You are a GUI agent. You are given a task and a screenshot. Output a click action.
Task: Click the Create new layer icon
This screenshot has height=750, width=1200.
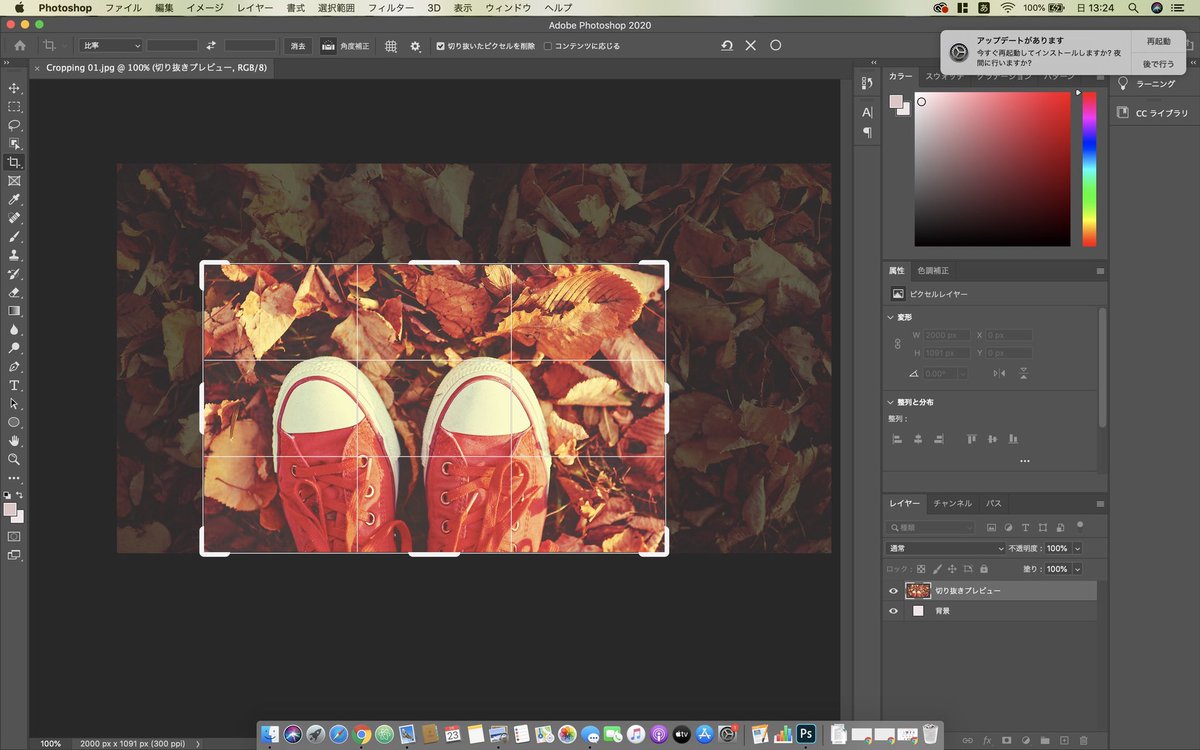[1064, 740]
